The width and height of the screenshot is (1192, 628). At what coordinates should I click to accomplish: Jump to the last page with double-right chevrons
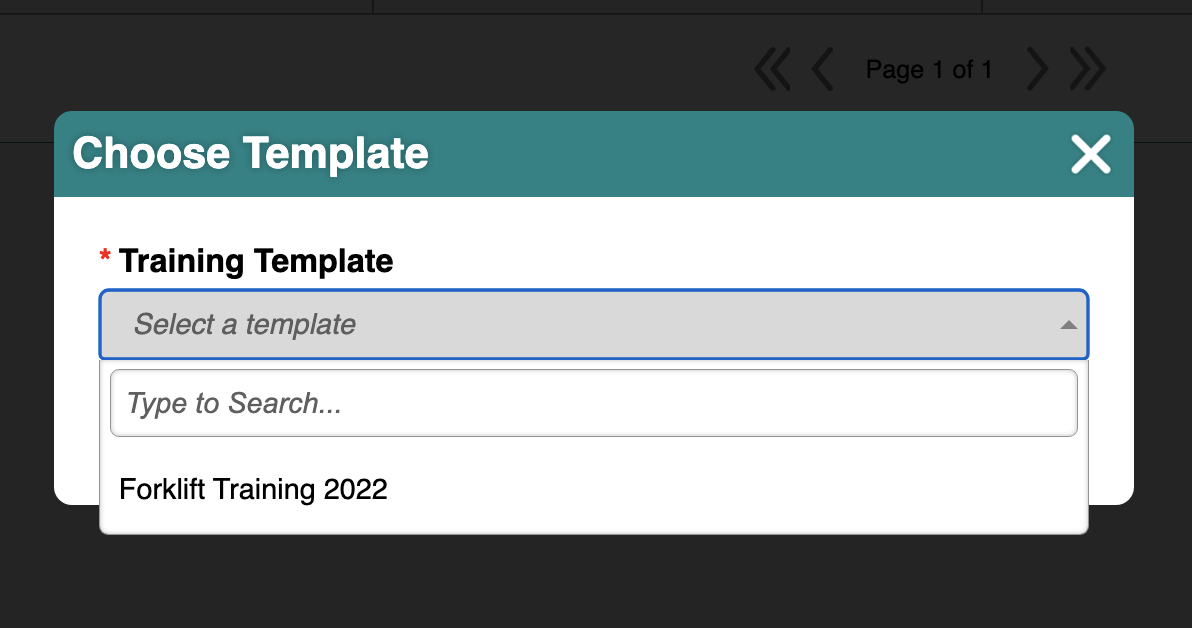[x=1088, y=69]
